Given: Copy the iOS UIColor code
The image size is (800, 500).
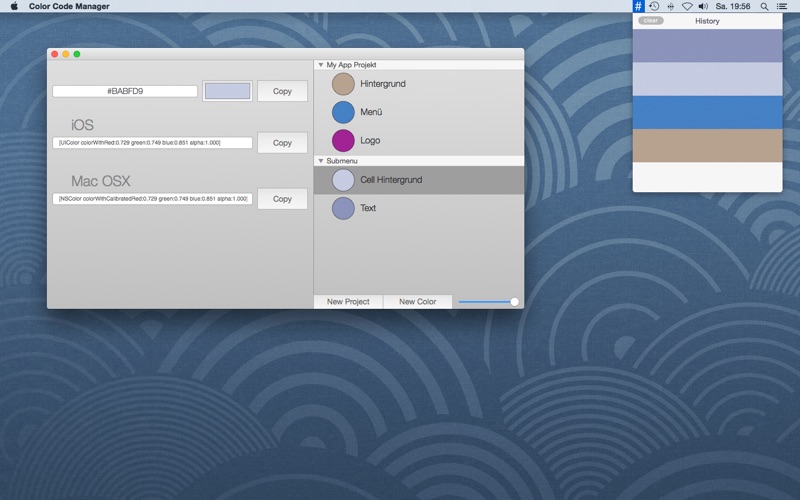Looking at the screenshot, I should (282, 143).
